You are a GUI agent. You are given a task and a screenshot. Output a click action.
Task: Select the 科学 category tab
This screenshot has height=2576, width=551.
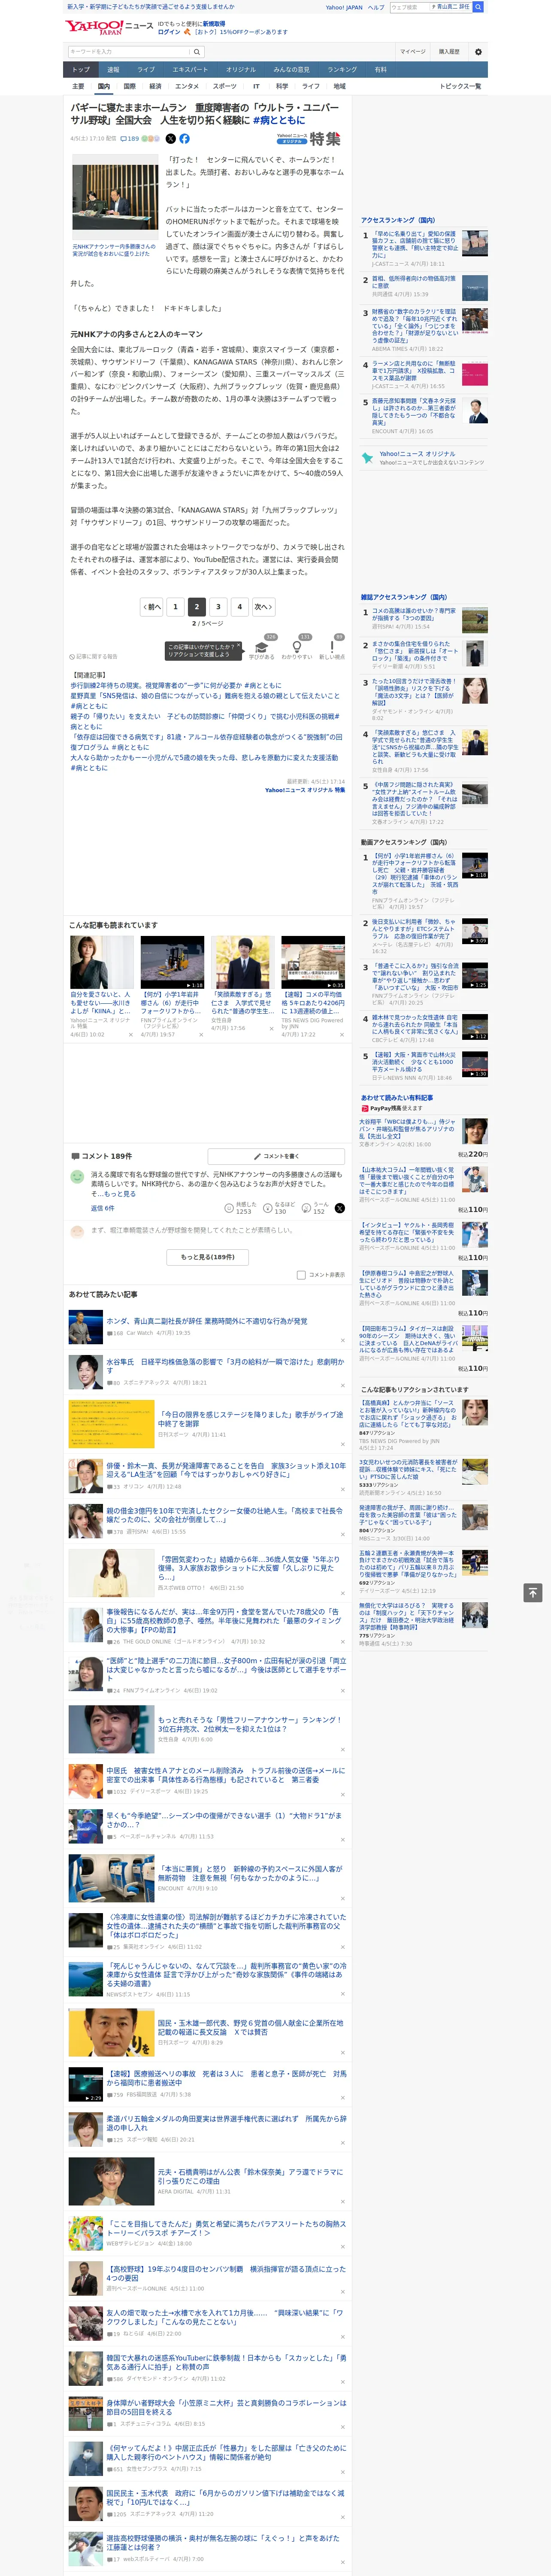282,86
